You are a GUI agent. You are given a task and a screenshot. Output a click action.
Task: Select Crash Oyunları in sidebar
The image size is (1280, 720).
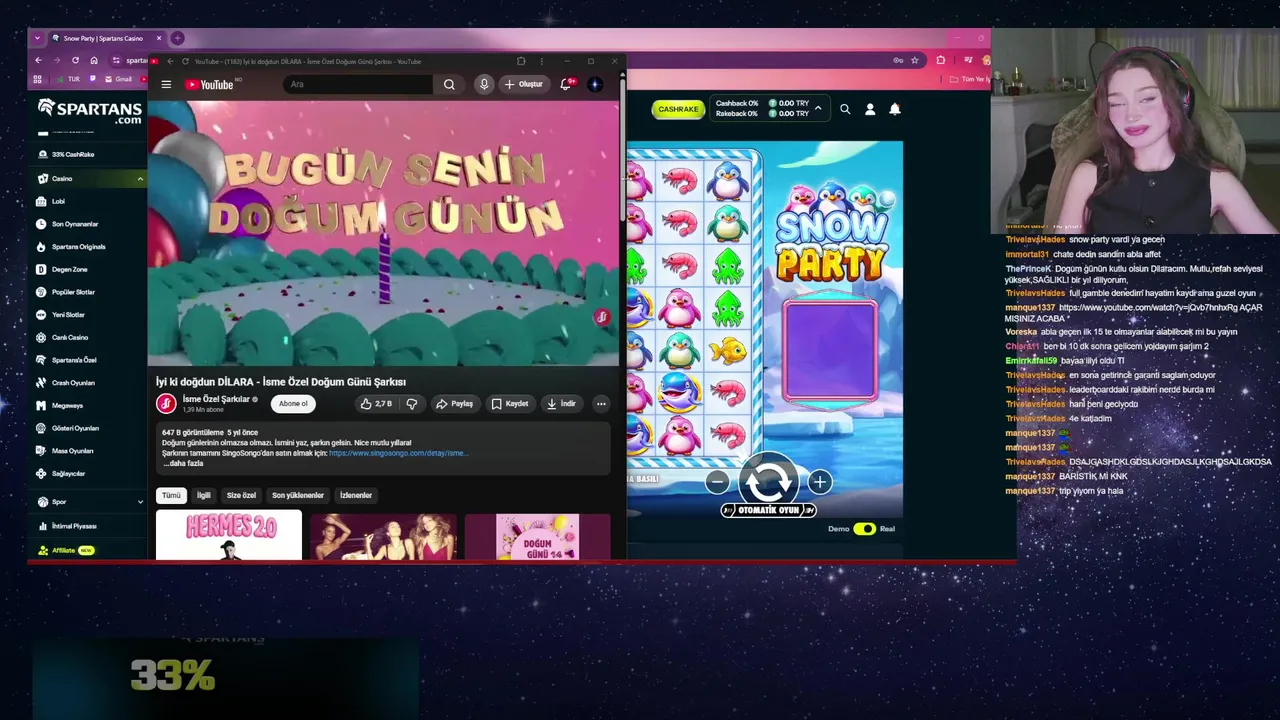pos(73,383)
